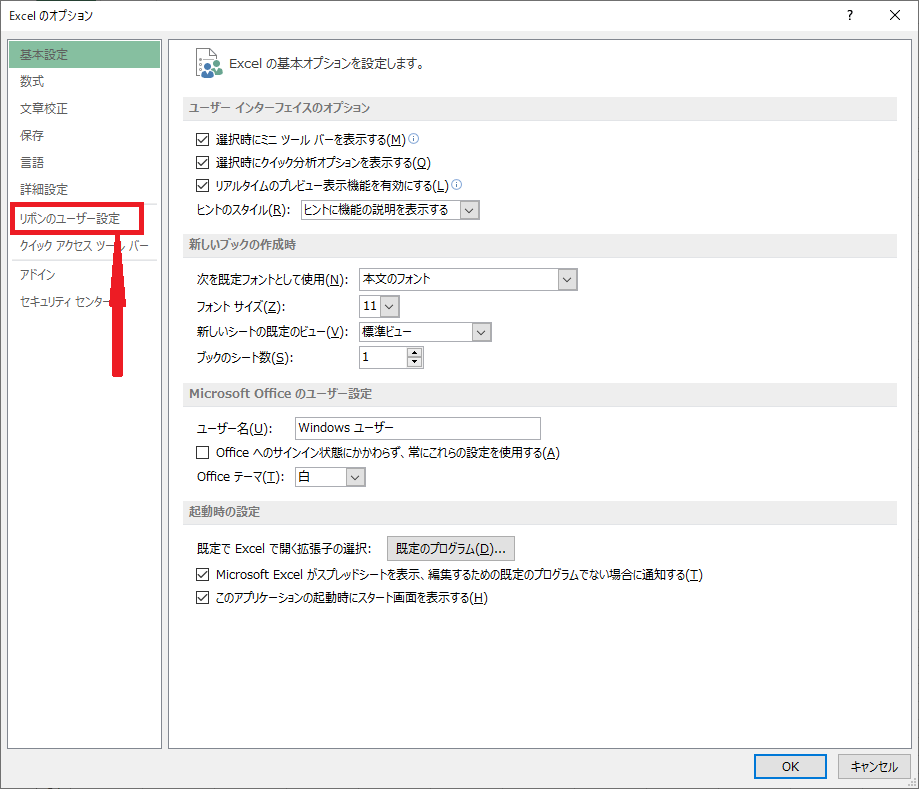Select 数式 category in sidebar
The image size is (919, 789).
[84, 81]
